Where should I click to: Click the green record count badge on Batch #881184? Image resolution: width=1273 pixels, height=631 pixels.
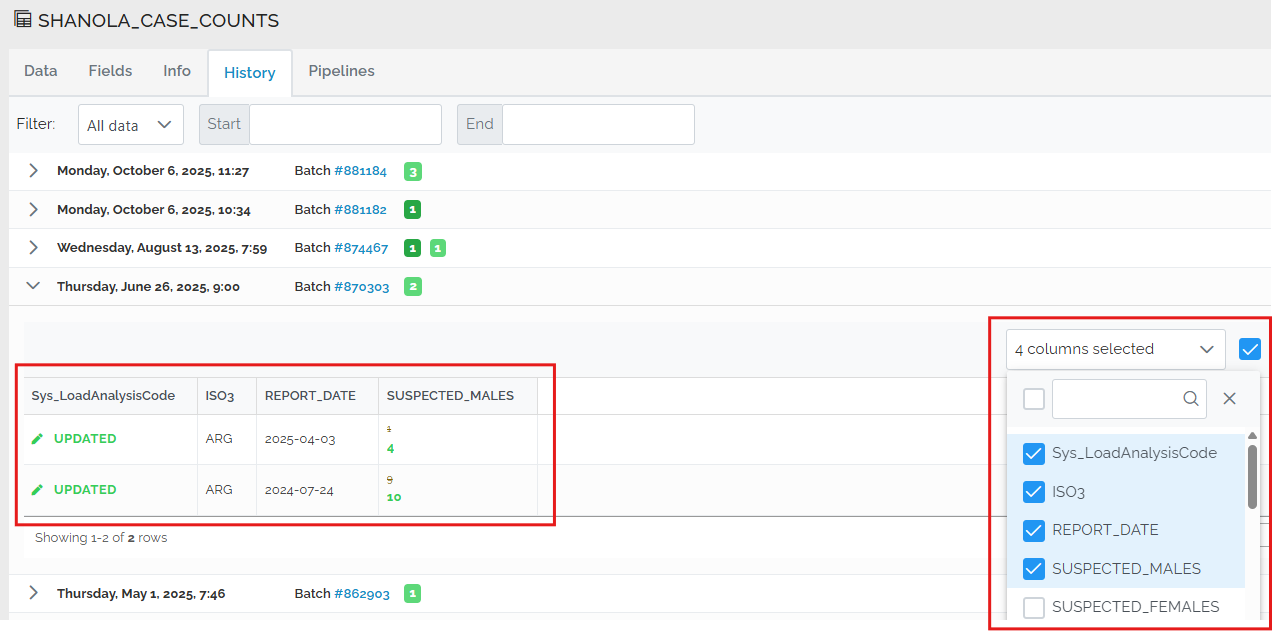tap(413, 171)
